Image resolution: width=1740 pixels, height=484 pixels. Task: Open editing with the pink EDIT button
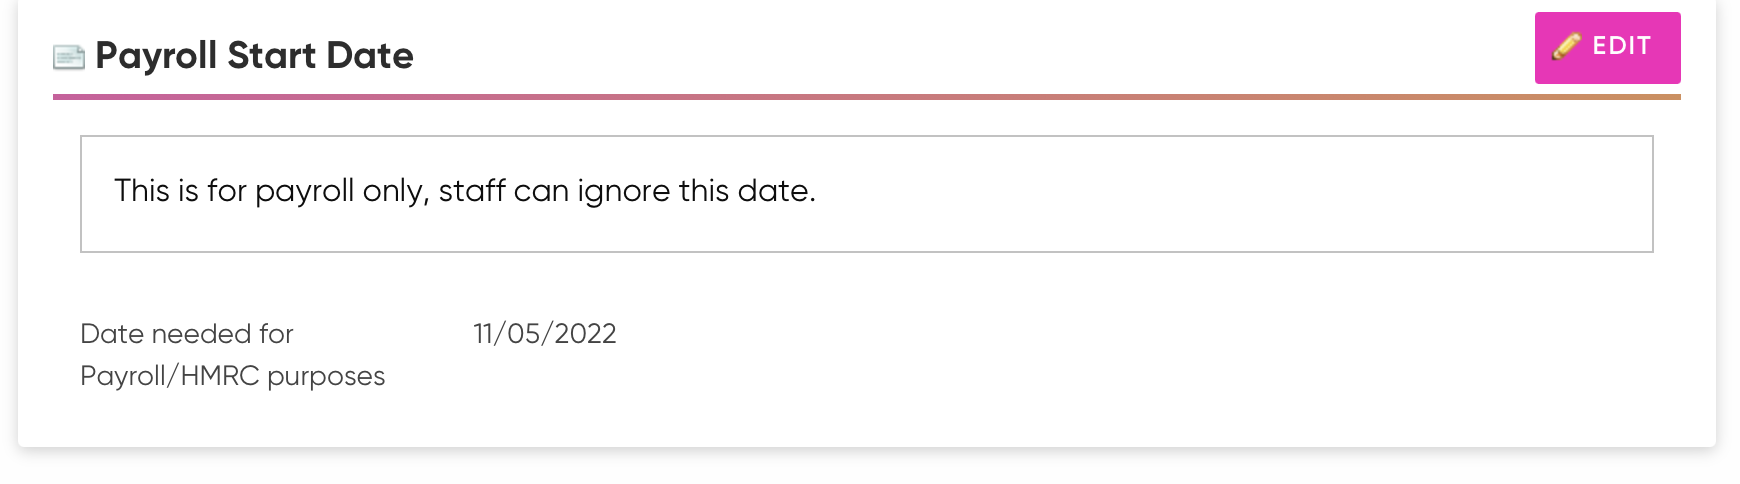tap(1607, 47)
